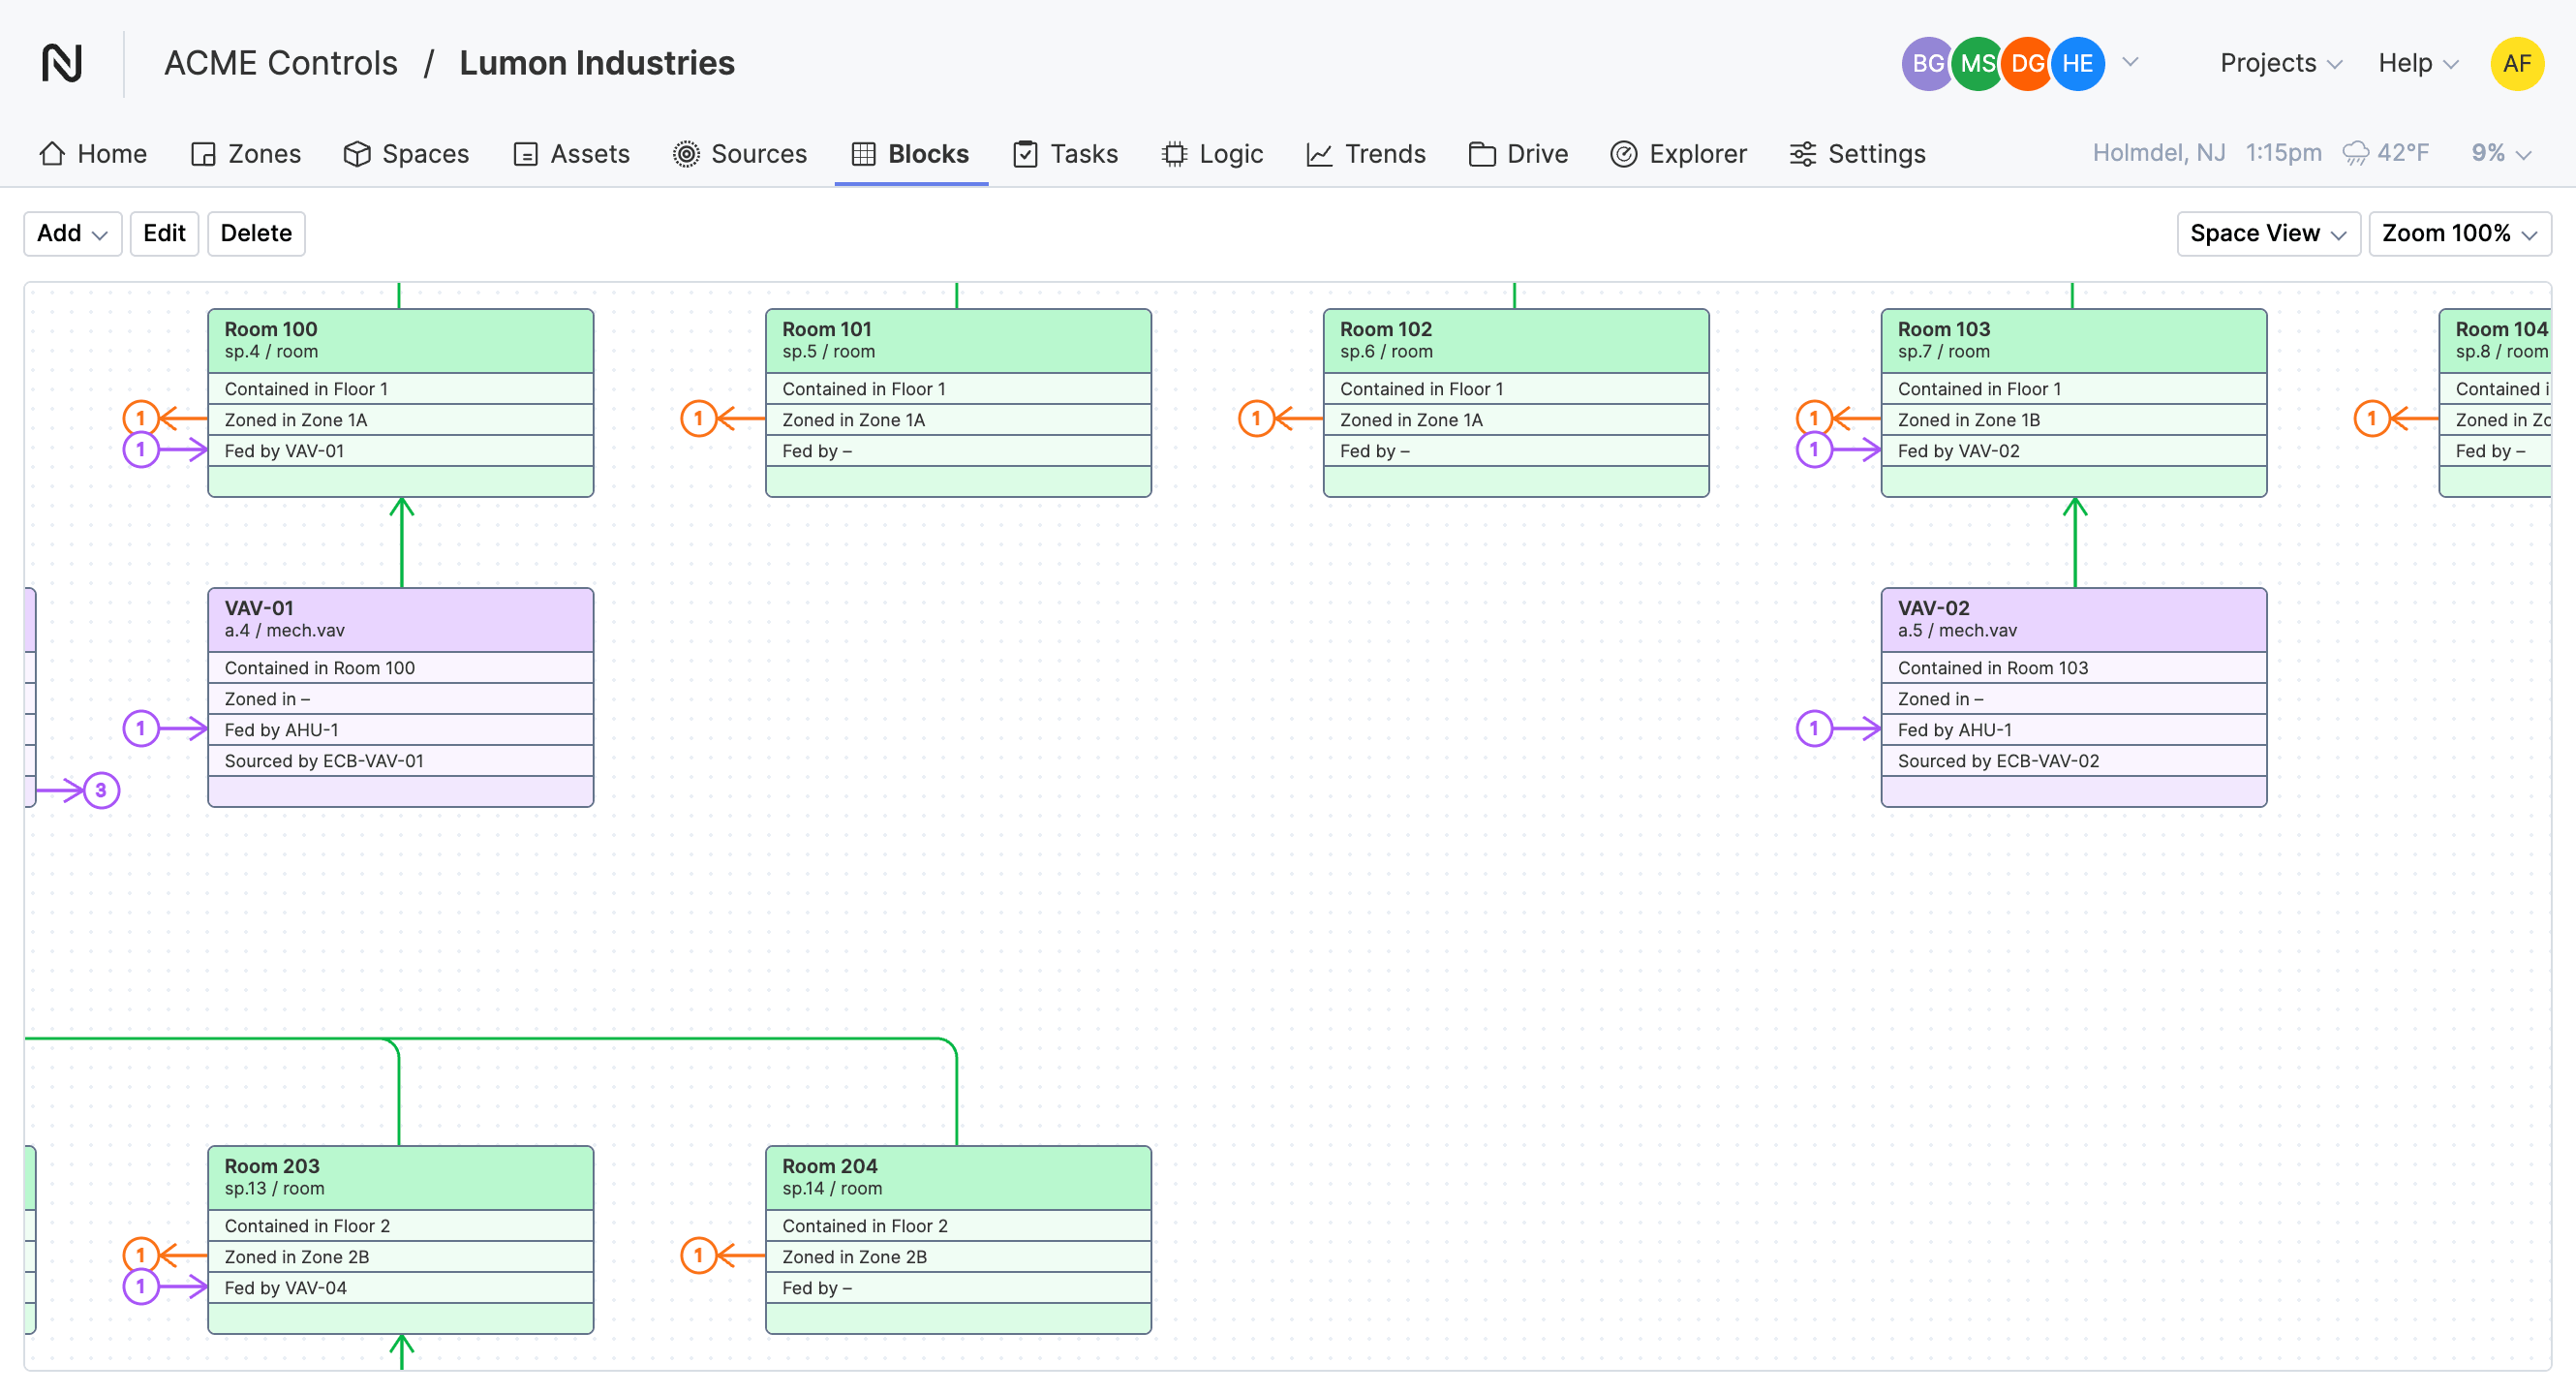The image size is (2576, 1395).
Task: Open the Space View dropdown
Action: (x=2267, y=233)
